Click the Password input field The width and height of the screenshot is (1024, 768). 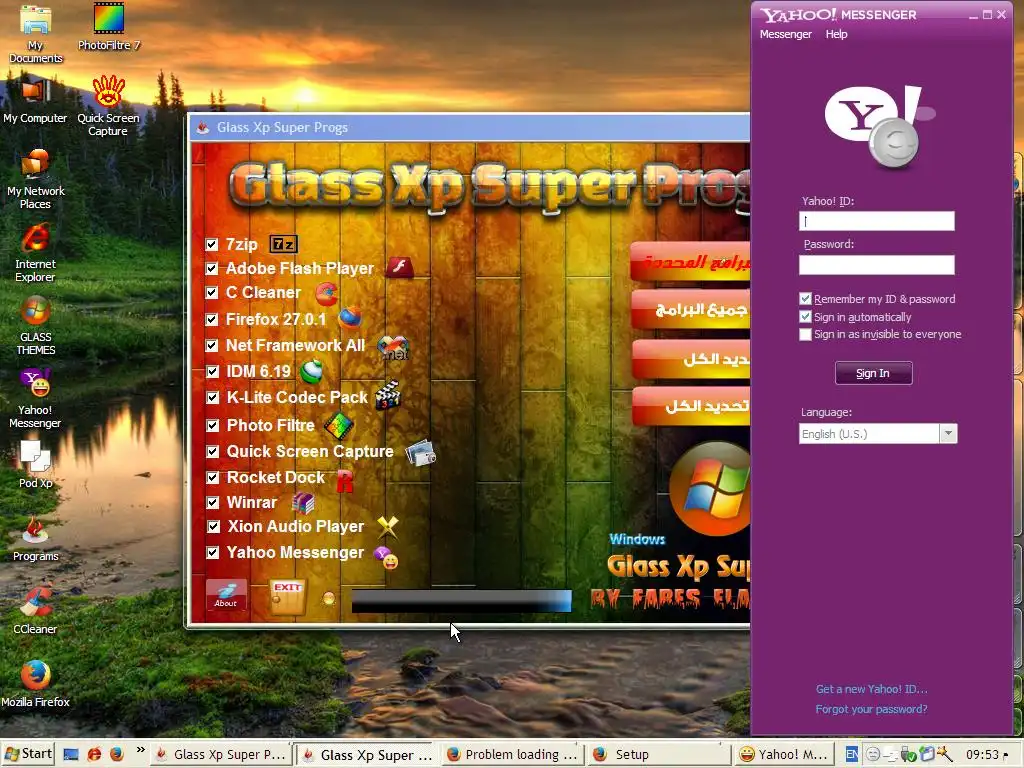876,264
